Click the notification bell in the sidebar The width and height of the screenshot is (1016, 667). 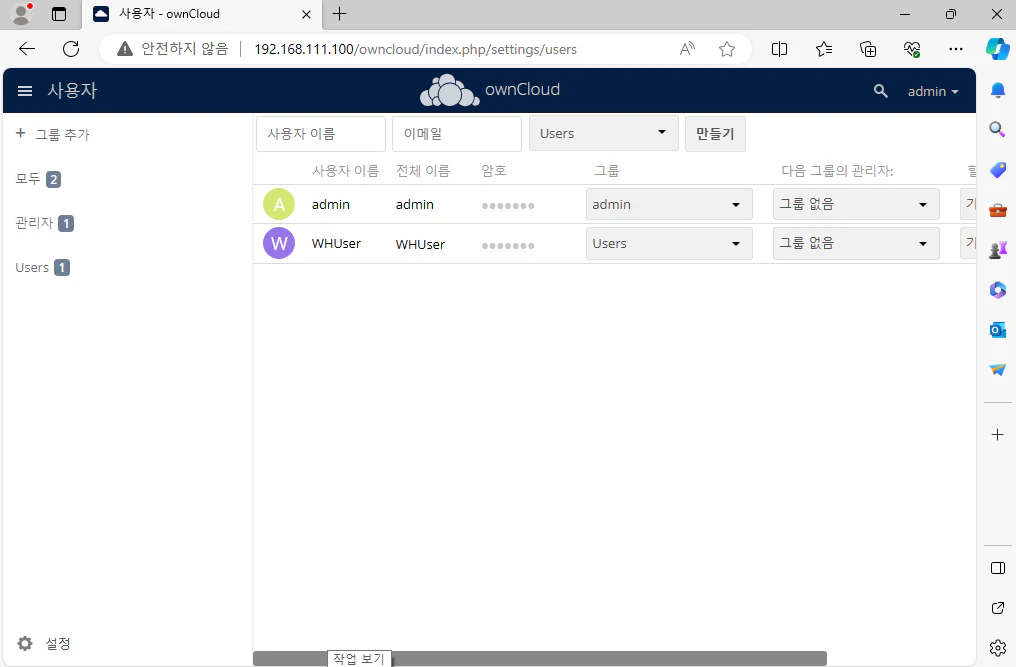[998, 89]
